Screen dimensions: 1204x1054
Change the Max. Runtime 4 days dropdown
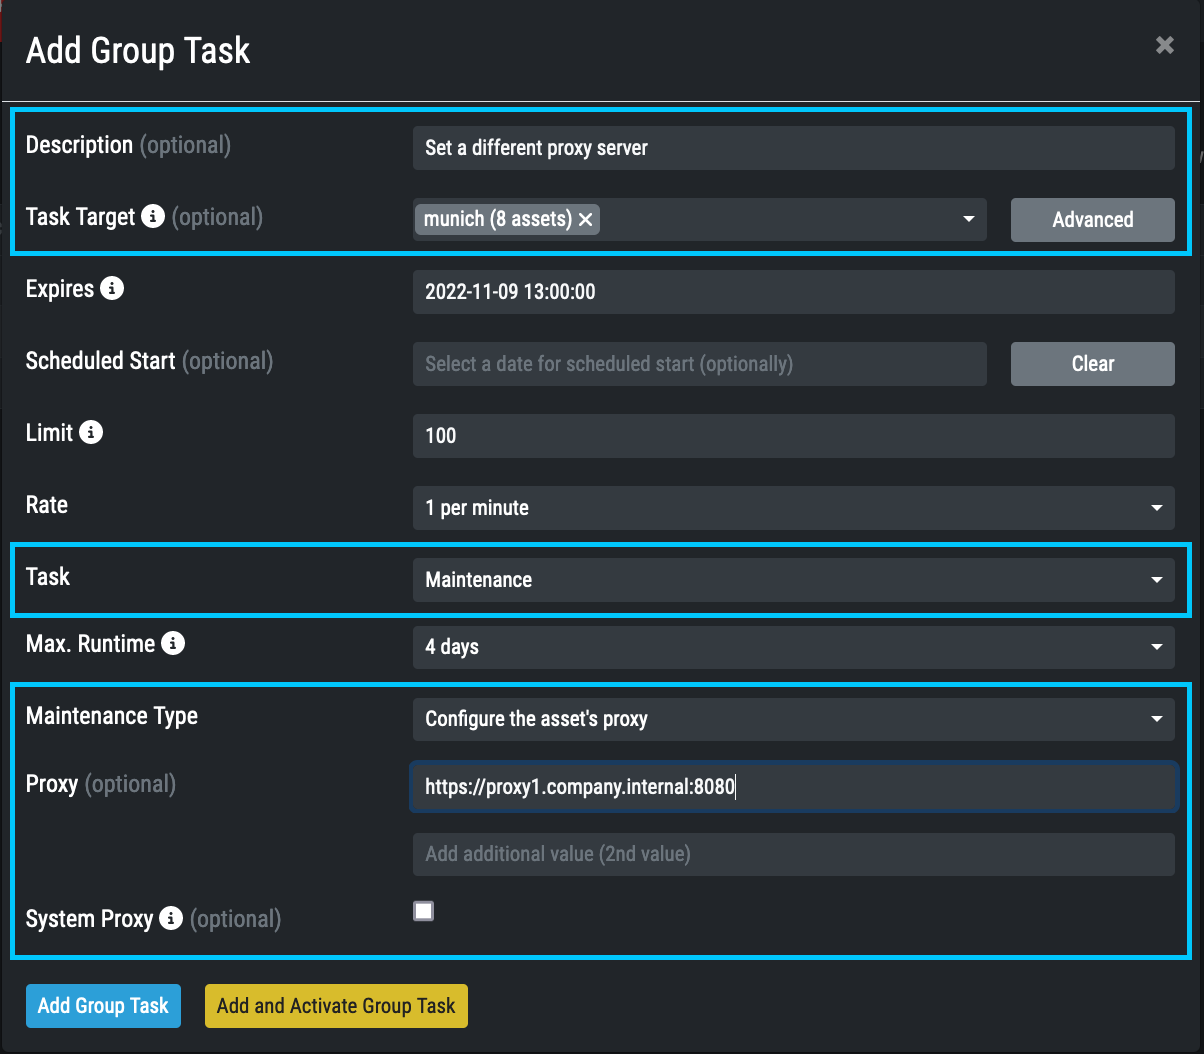click(793, 647)
